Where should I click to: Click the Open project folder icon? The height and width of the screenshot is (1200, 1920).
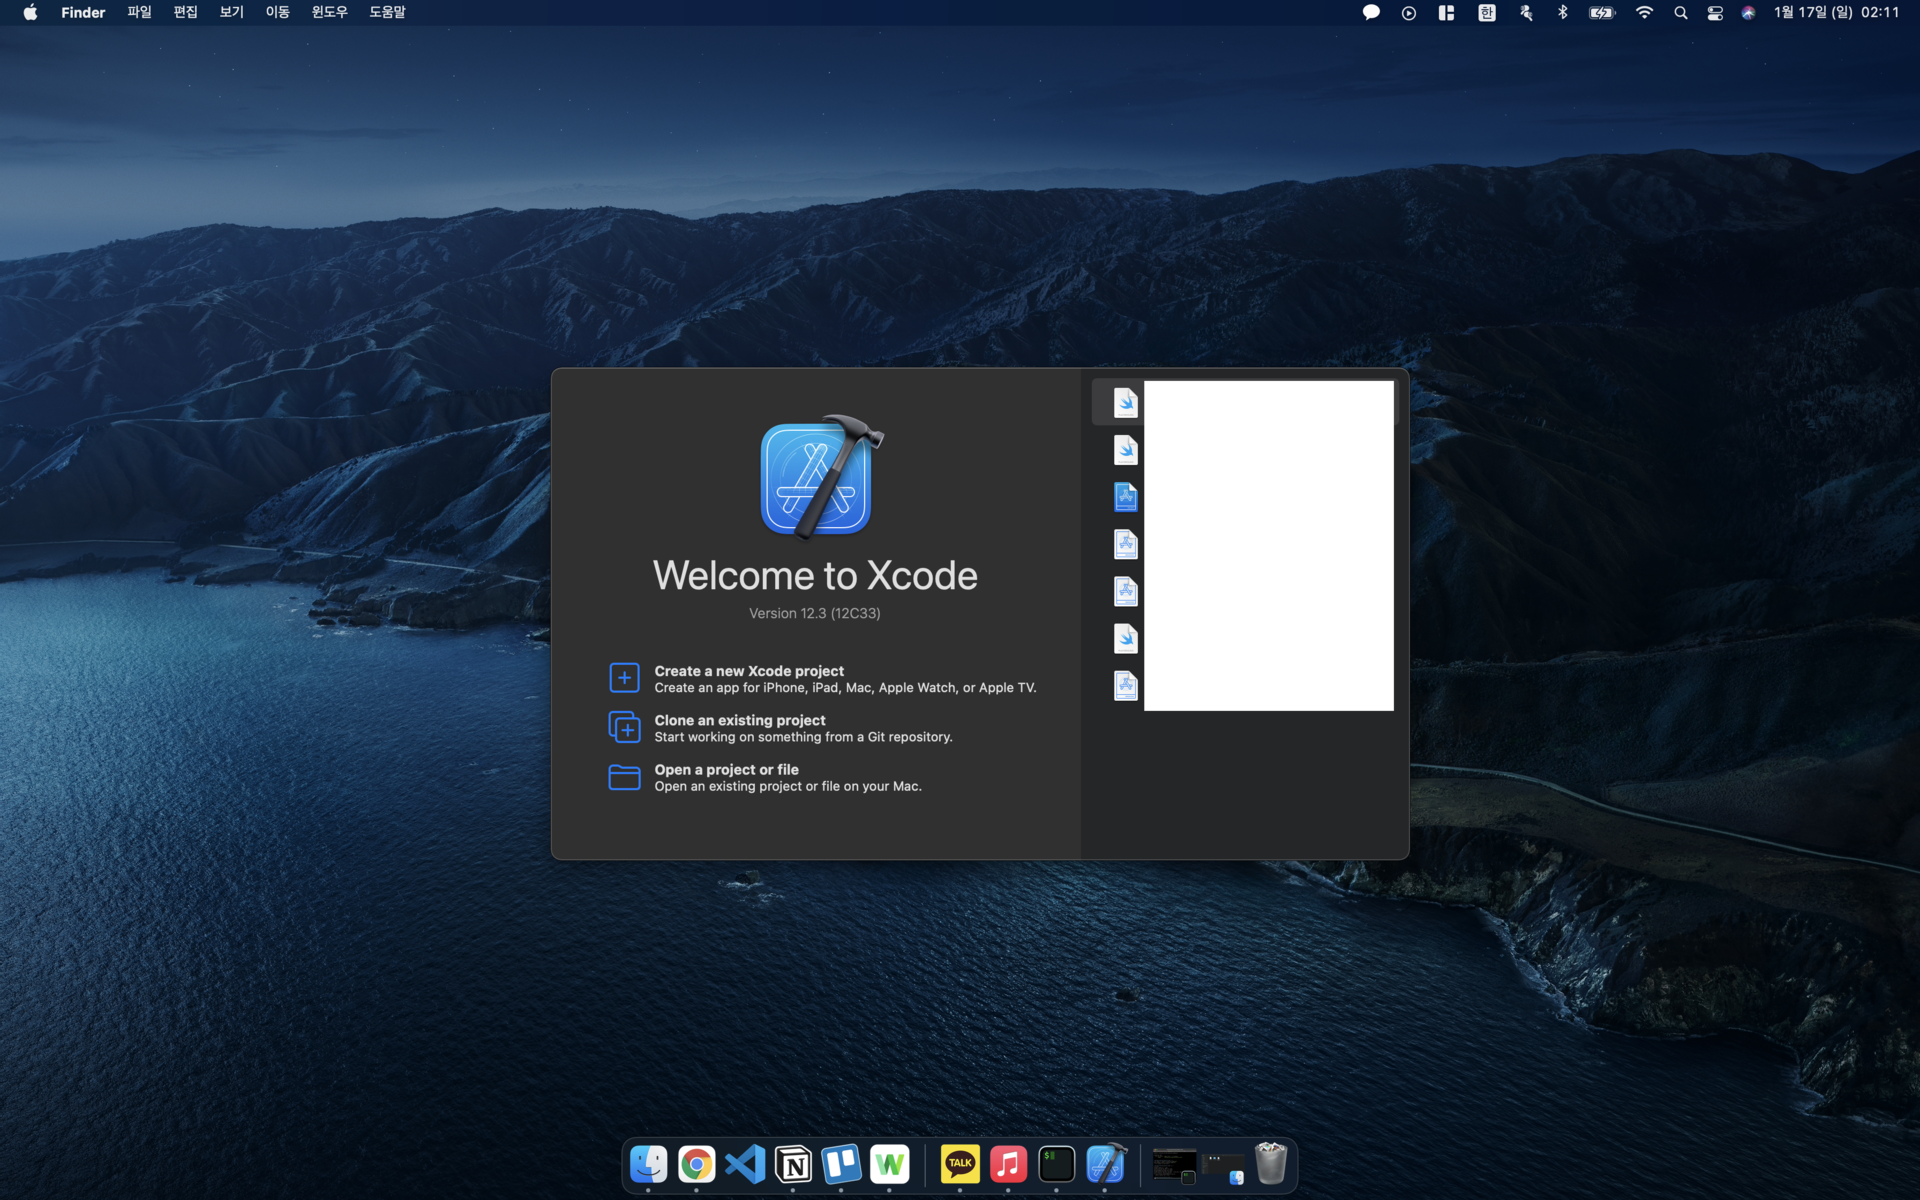coord(624,777)
